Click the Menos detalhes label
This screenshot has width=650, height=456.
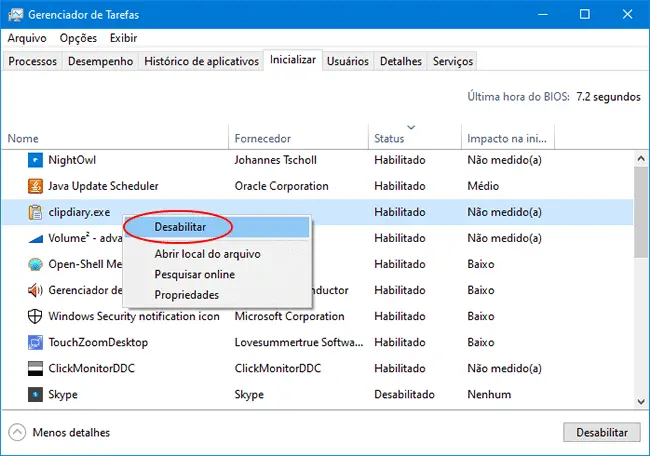point(71,433)
